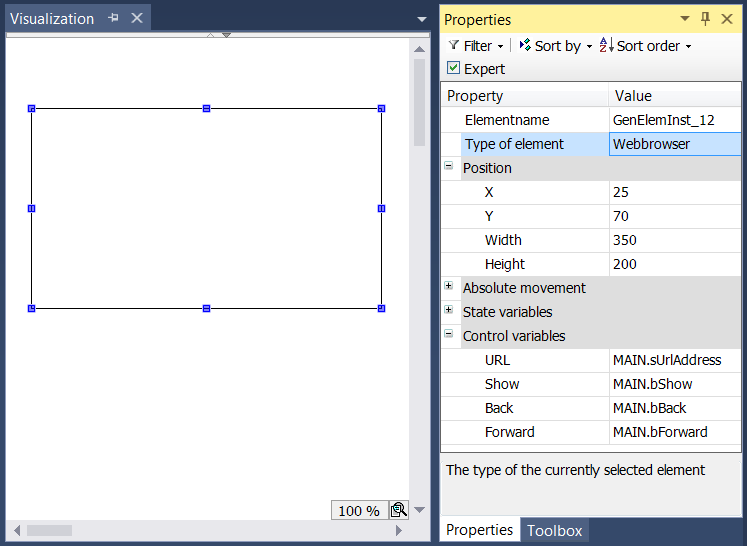Viewport: 747px width, 546px height.
Task: Collapse the Position group
Action: (449, 166)
